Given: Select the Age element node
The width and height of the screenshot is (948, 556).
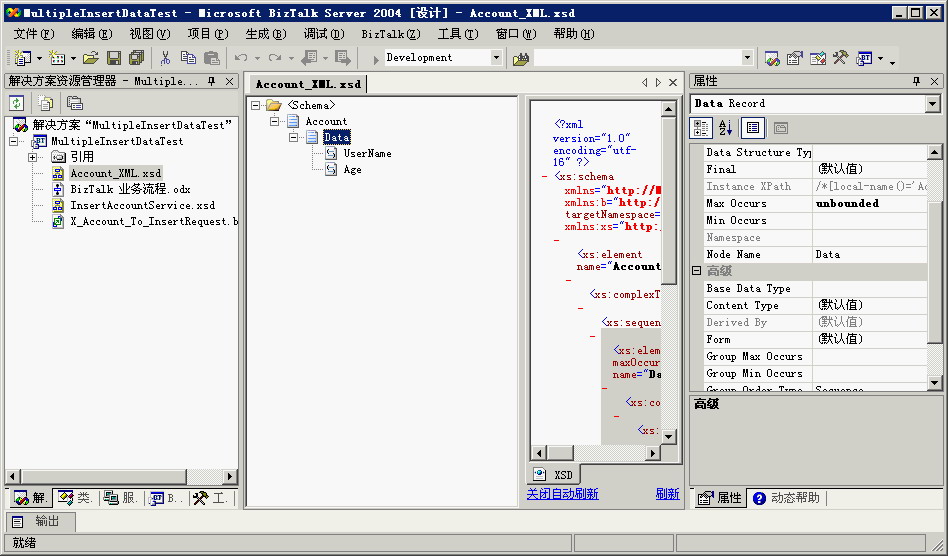Looking at the screenshot, I should point(352,170).
